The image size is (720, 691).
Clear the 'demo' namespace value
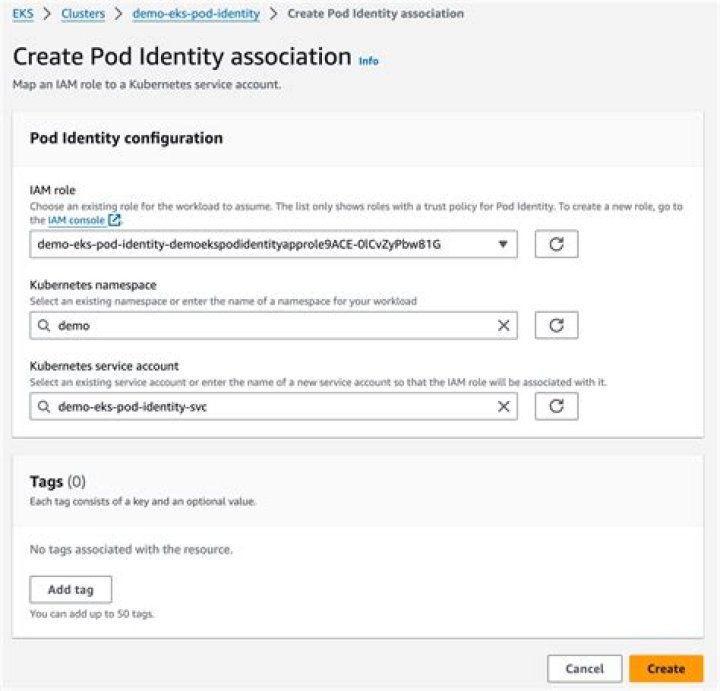tap(503, 325)
